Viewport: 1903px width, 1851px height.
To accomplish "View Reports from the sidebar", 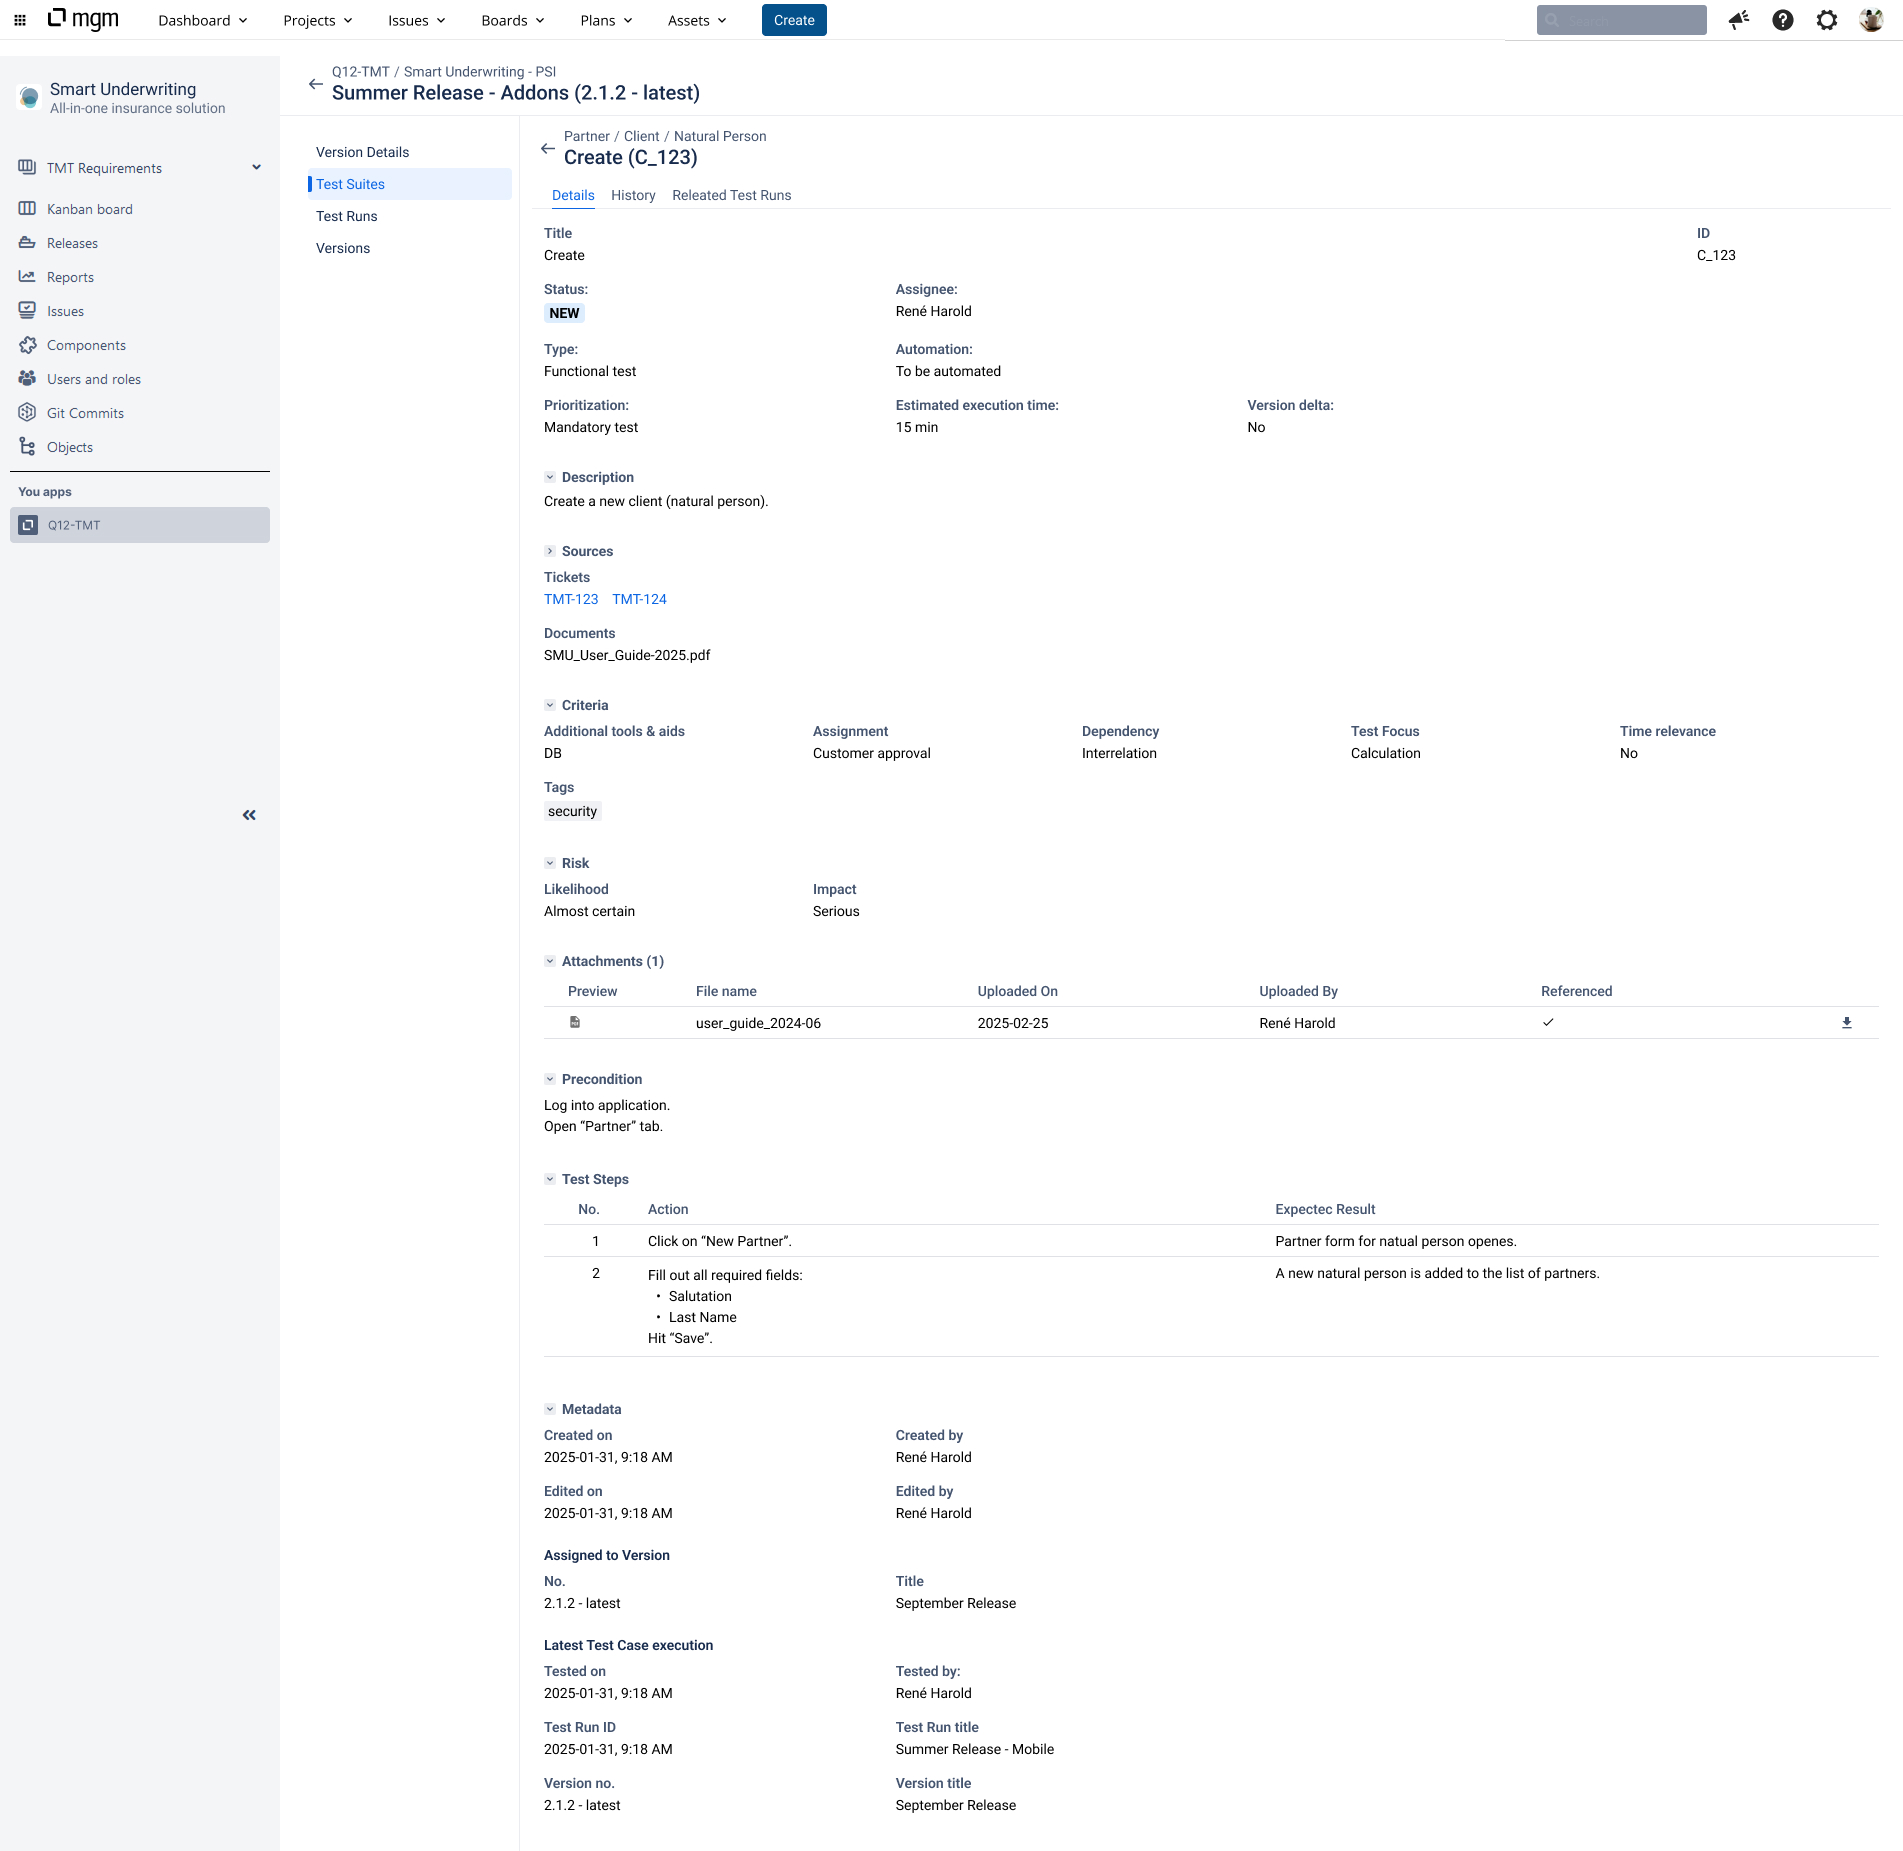I will point(70,277).
